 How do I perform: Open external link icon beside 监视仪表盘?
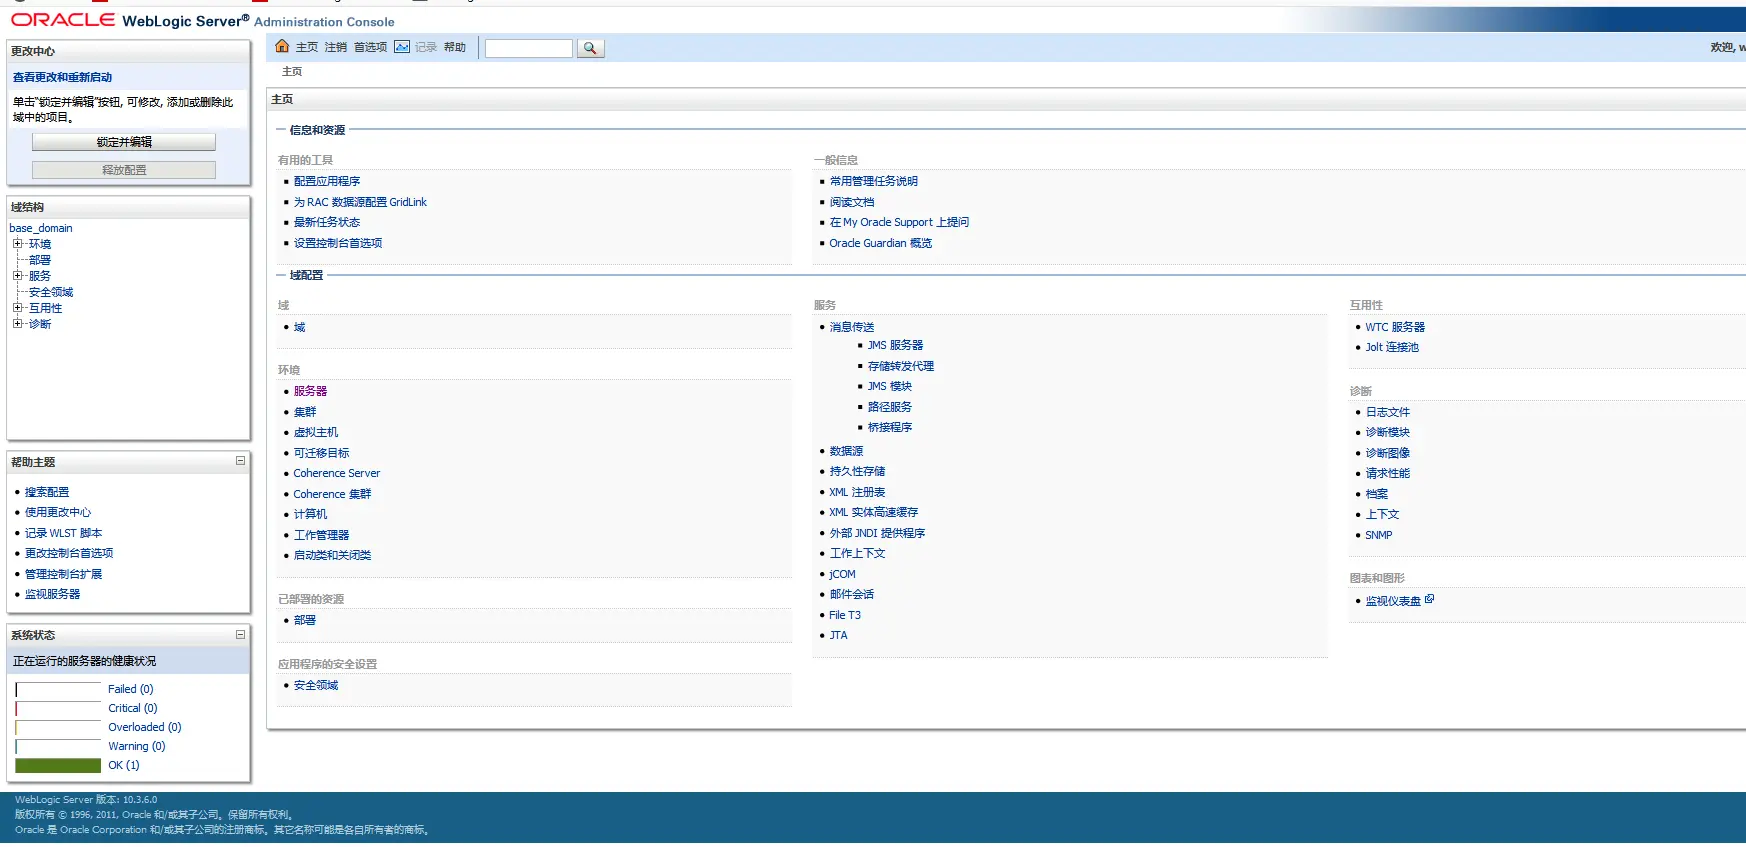[x=1430, y=599]
